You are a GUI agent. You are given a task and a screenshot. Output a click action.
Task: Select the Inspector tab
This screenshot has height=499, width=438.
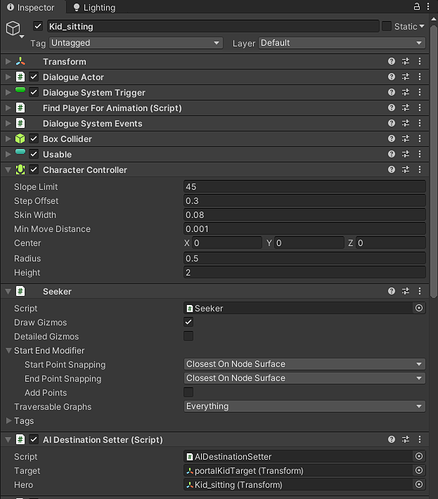coord(31,7)
